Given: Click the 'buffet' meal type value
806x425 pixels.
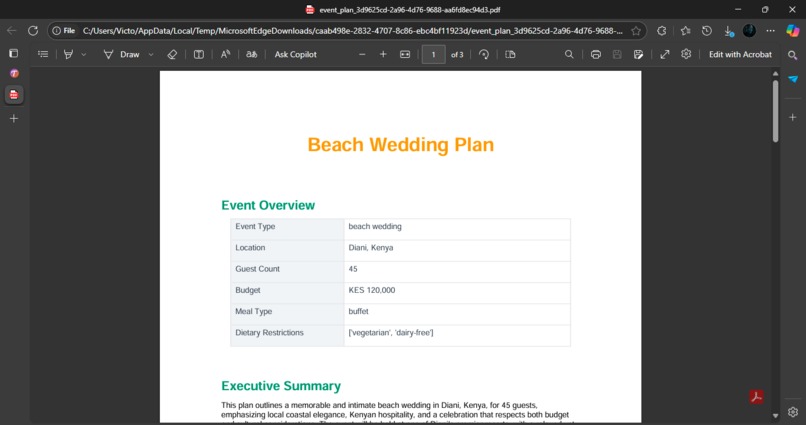Looking at the screenshot, I should (x=358, y=311).
